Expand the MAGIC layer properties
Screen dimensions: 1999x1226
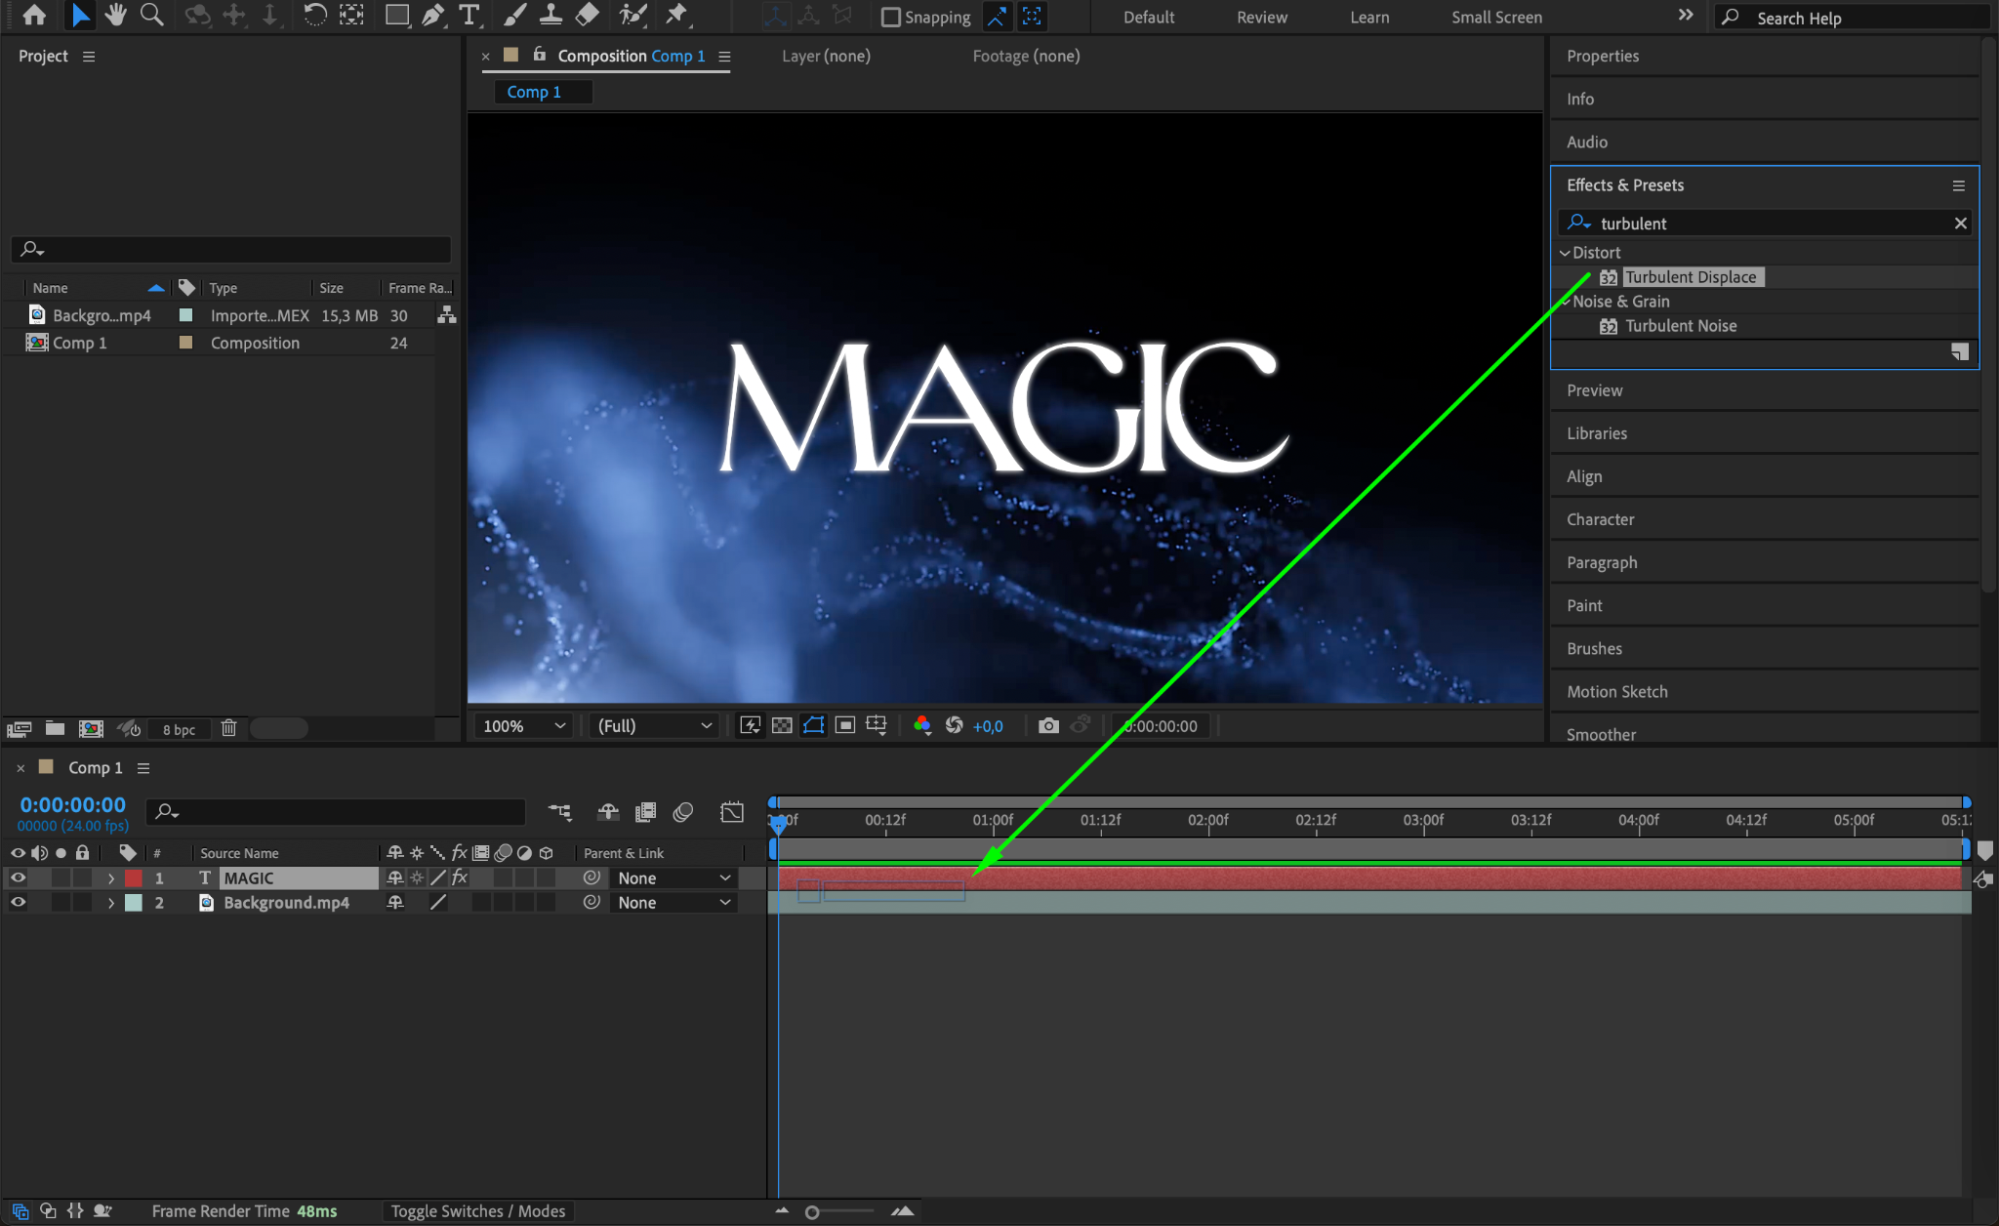(x=111, y=878)
